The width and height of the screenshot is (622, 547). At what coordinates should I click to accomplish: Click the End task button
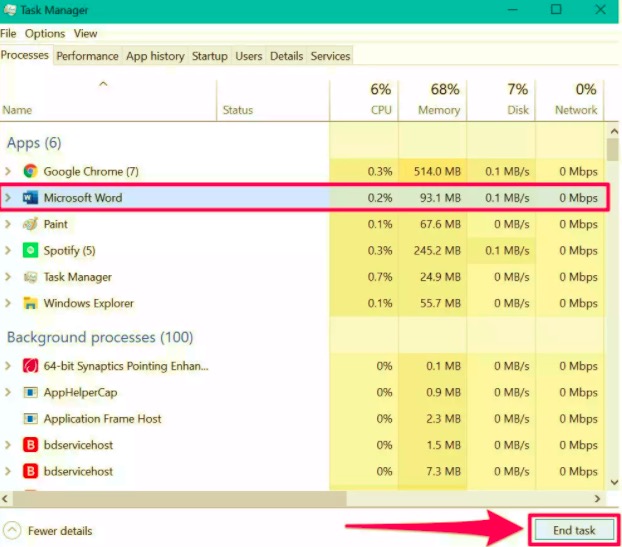click(574, 530)
